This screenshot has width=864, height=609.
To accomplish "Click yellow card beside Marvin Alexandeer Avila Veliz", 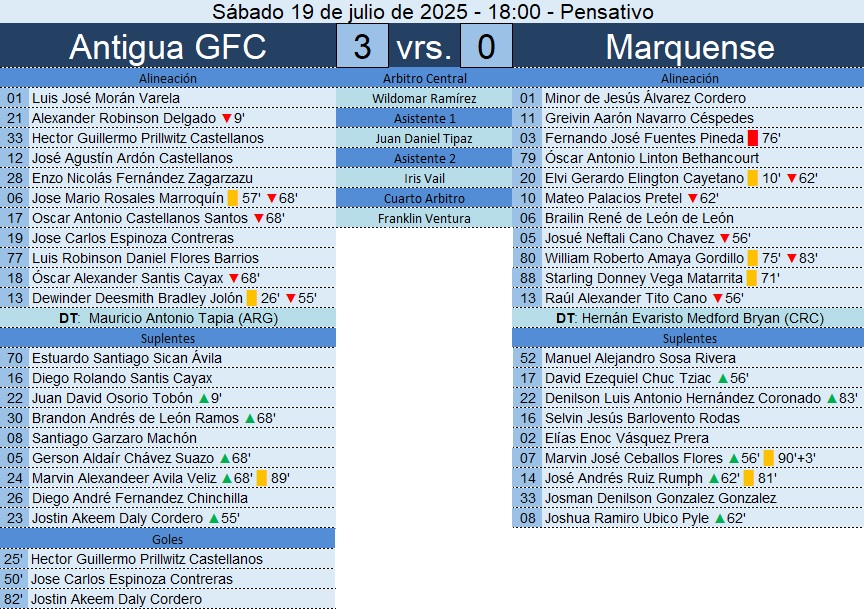I will point(261,478).
